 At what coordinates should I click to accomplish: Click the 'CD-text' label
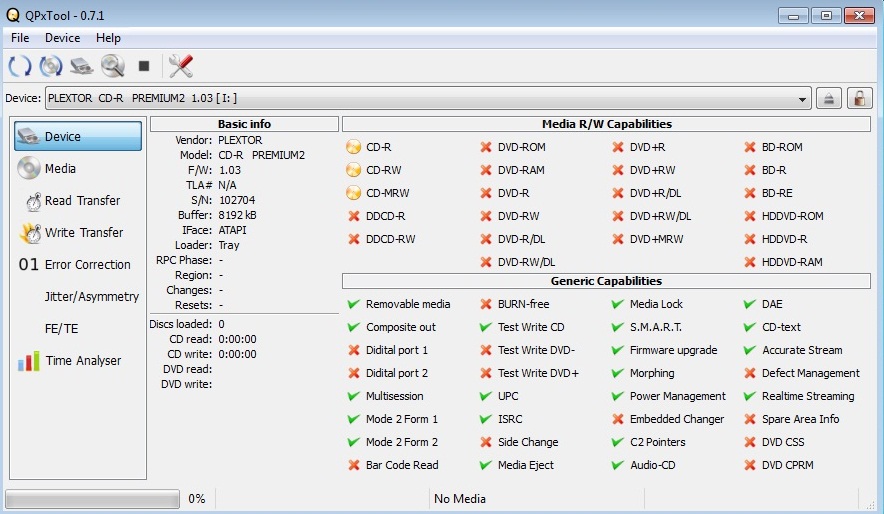point(781,327)
